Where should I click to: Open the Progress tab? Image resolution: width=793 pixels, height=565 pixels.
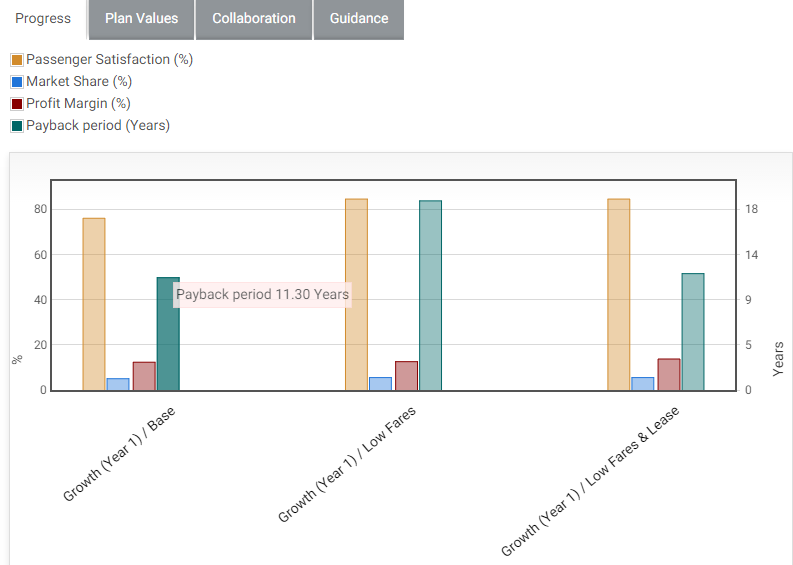point(43,19)
